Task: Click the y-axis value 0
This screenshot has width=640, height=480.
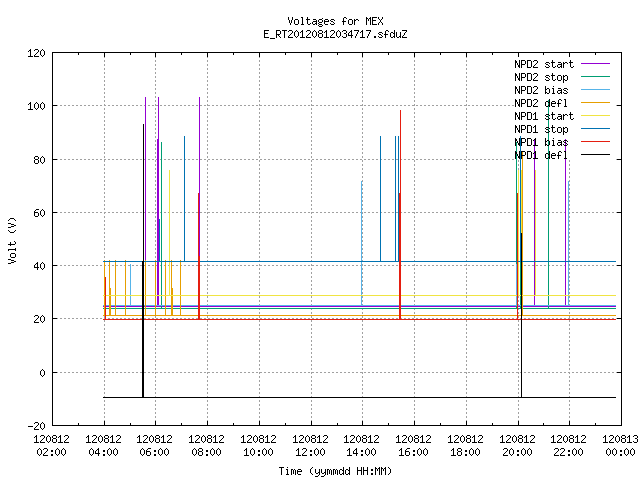Action: coord(42,373)
